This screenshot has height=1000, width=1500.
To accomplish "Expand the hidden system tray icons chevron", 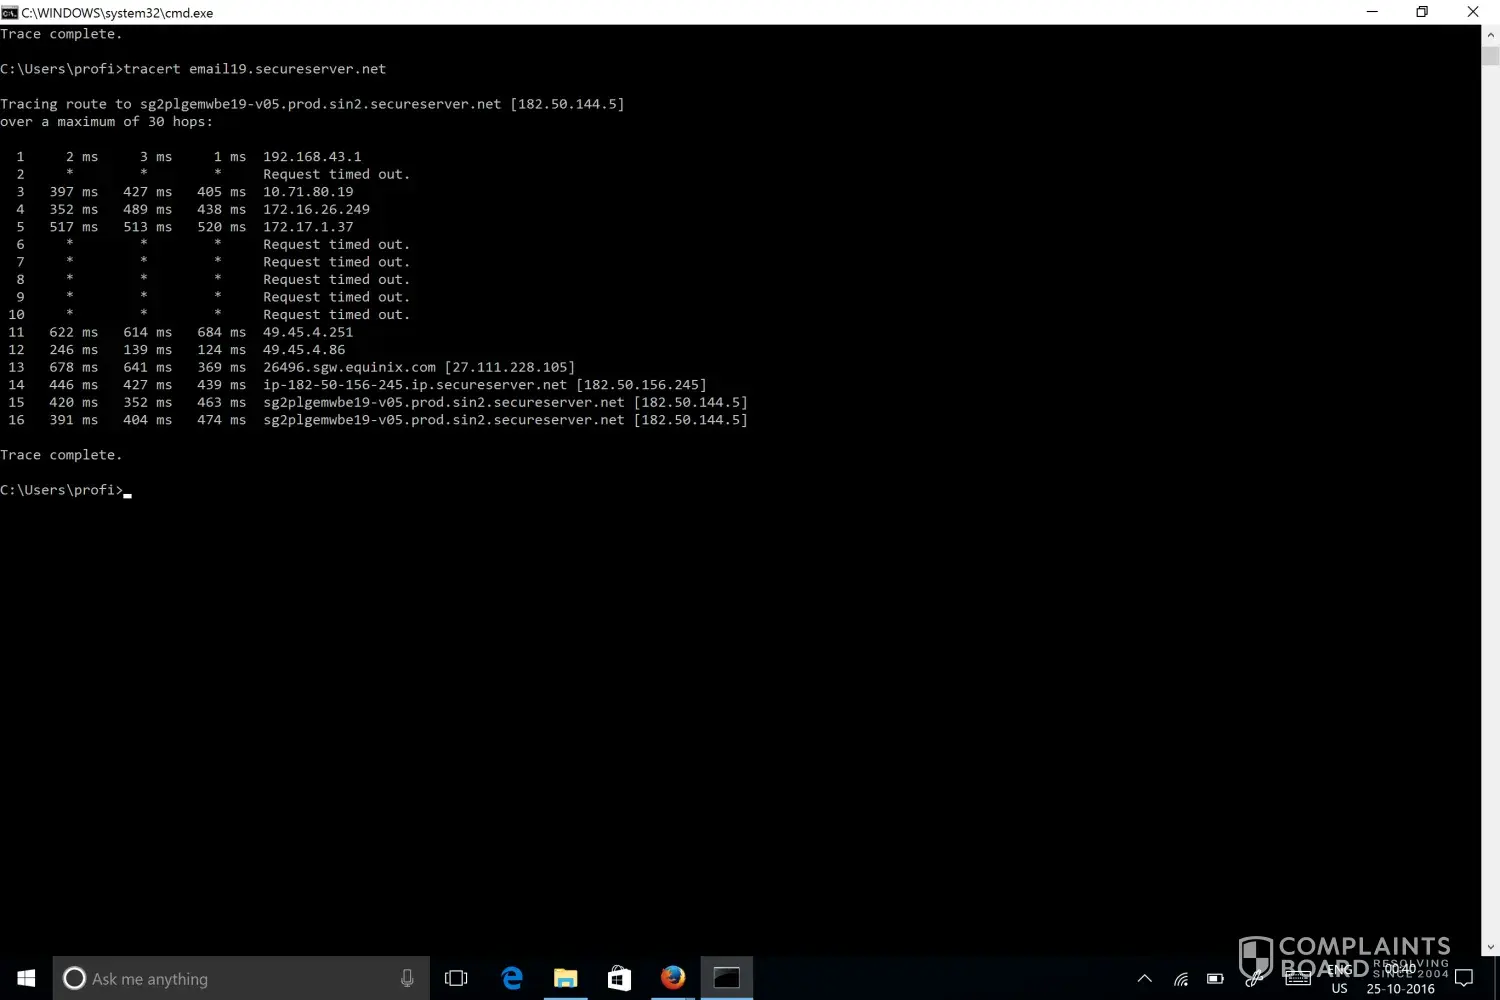I will coord(1145,978).
